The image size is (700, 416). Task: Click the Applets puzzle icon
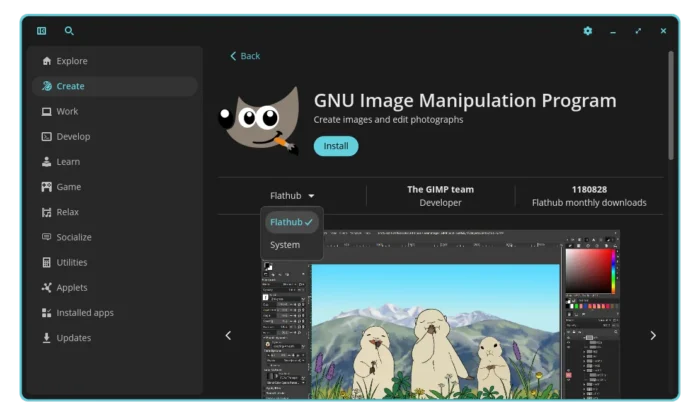(x=46, y=288)
